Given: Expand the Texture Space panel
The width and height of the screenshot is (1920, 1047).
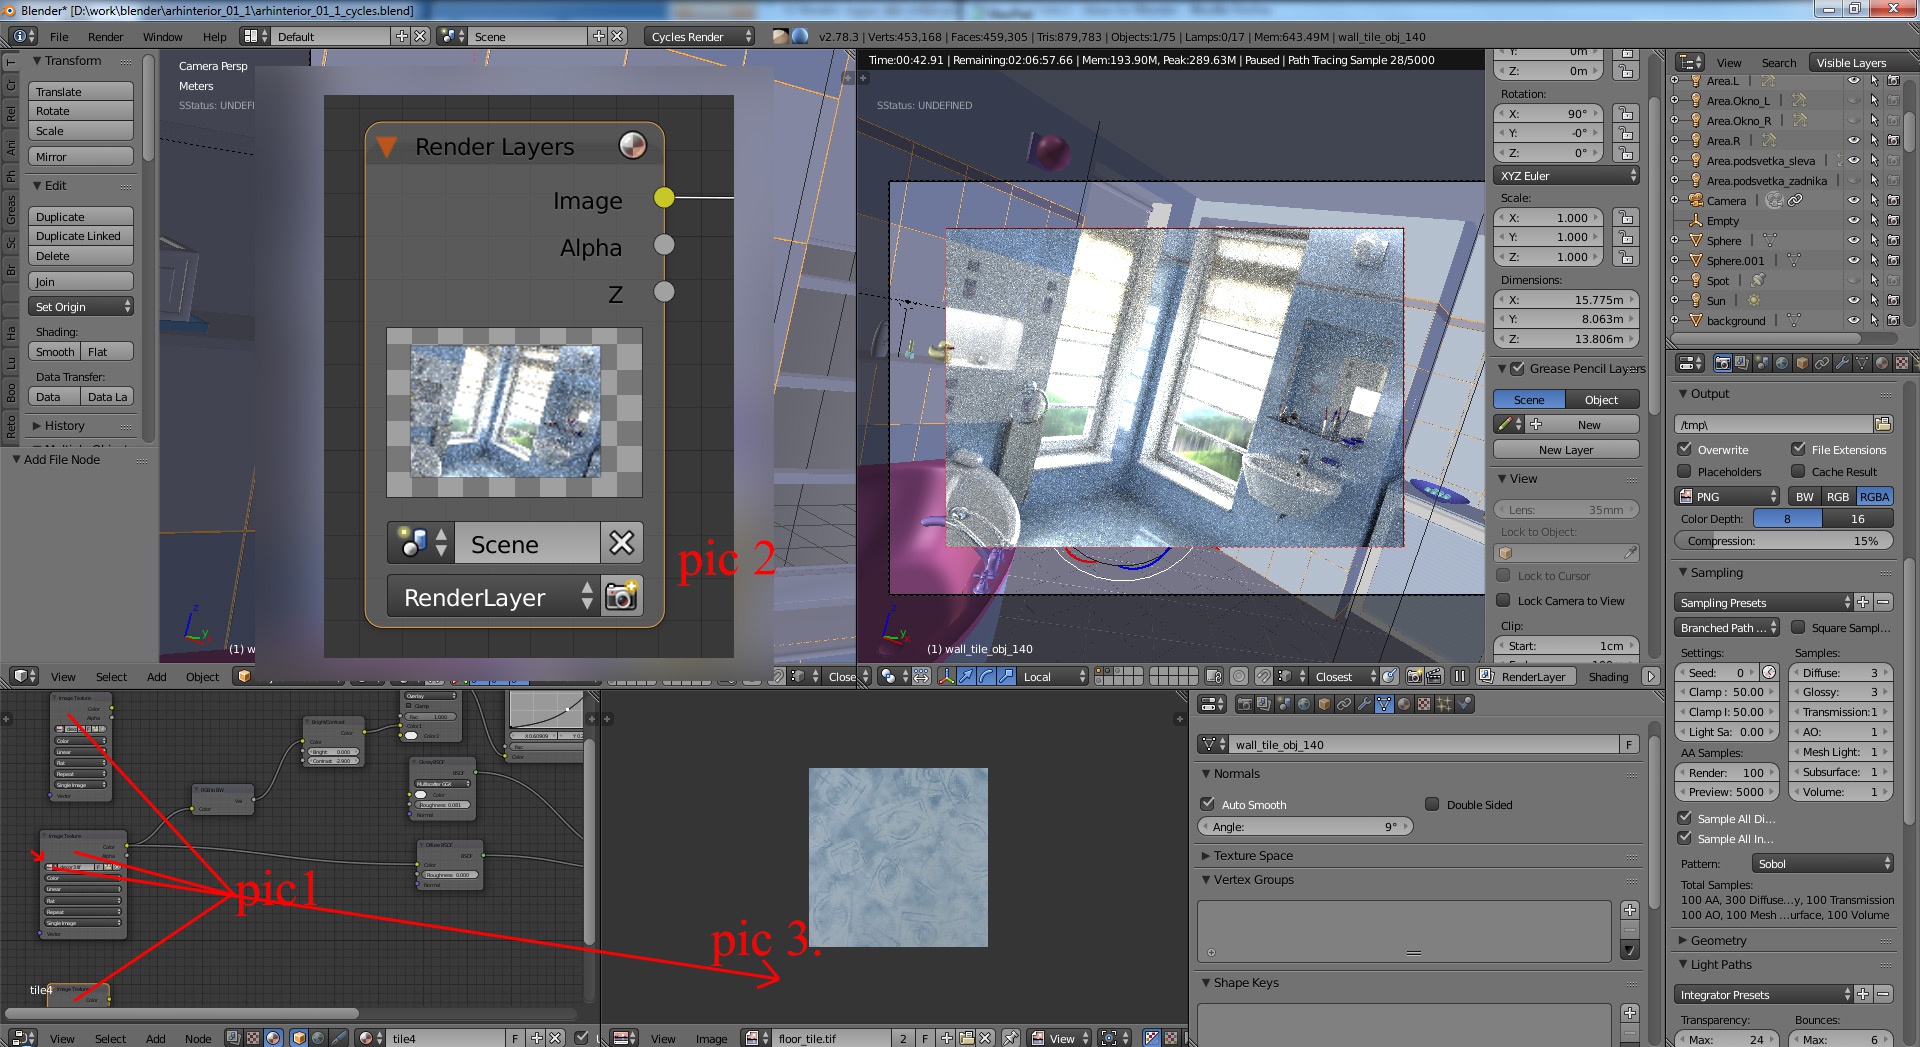Looking at the screenshot, I should pyautogui.click(x=1253, y=855).
